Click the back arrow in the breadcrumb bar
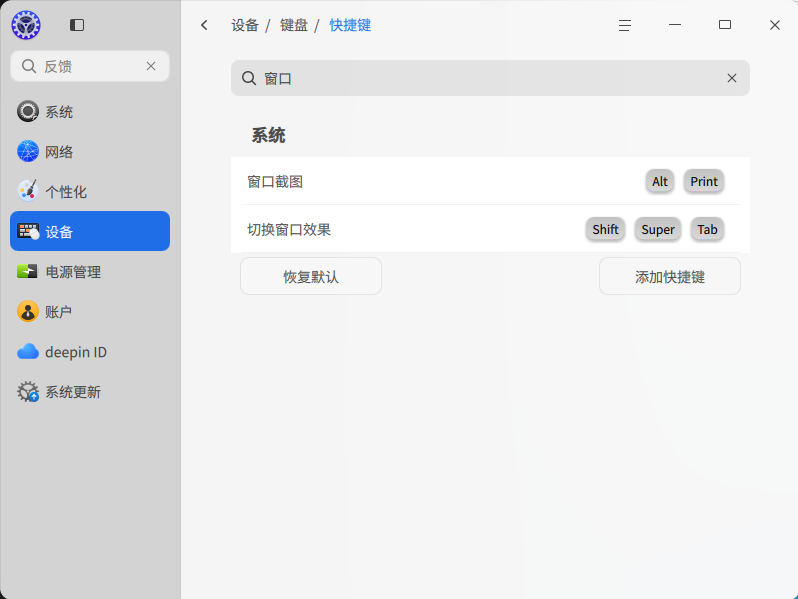798x599 pixels. [x=204, y=25]
